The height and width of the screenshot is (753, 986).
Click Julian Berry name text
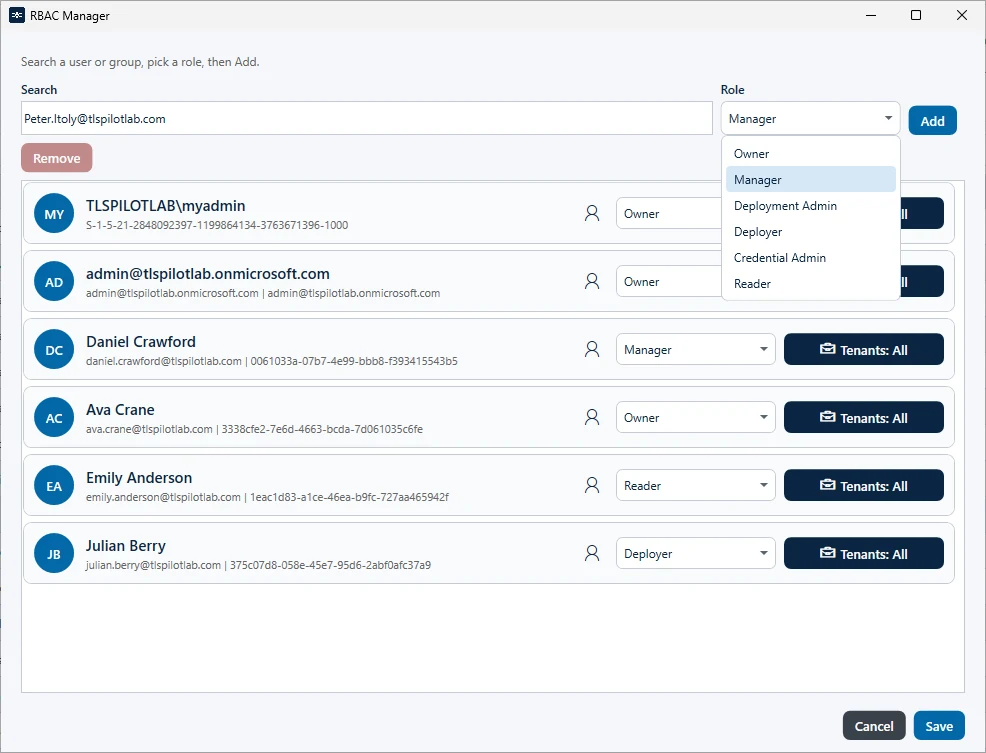[126, 545]
